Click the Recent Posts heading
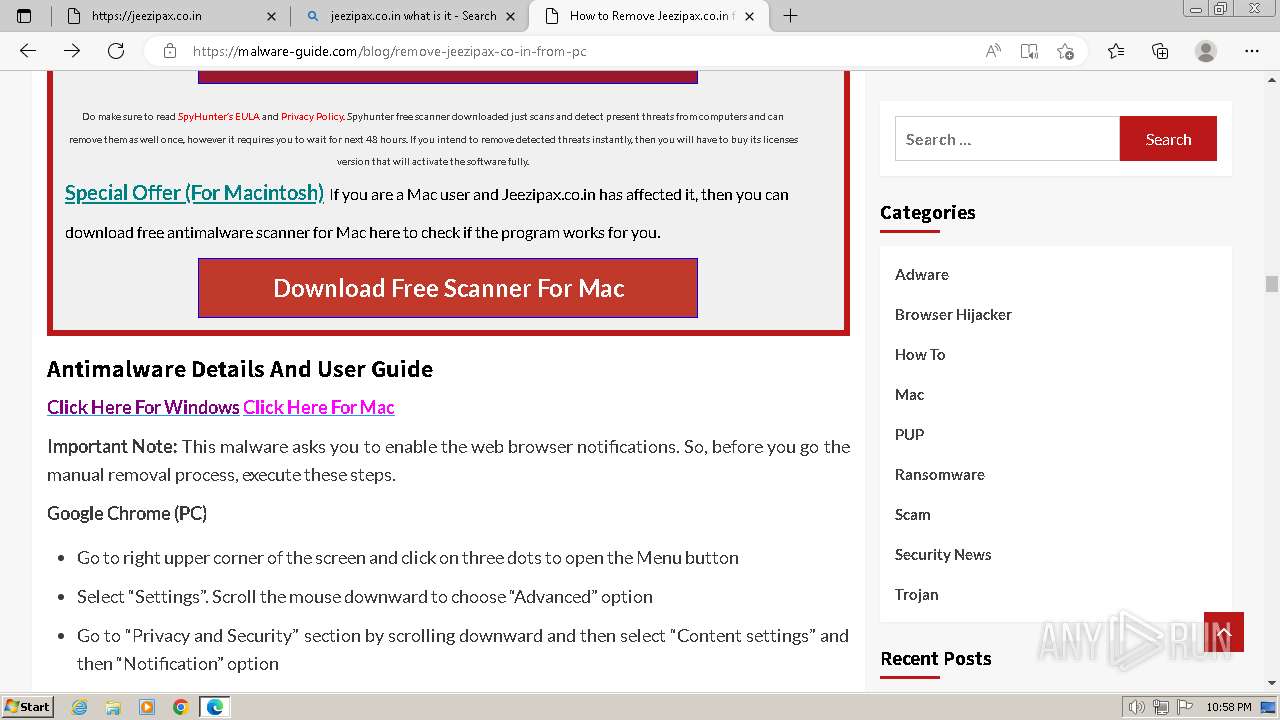The image size is (1280, 720). [936, 658]
